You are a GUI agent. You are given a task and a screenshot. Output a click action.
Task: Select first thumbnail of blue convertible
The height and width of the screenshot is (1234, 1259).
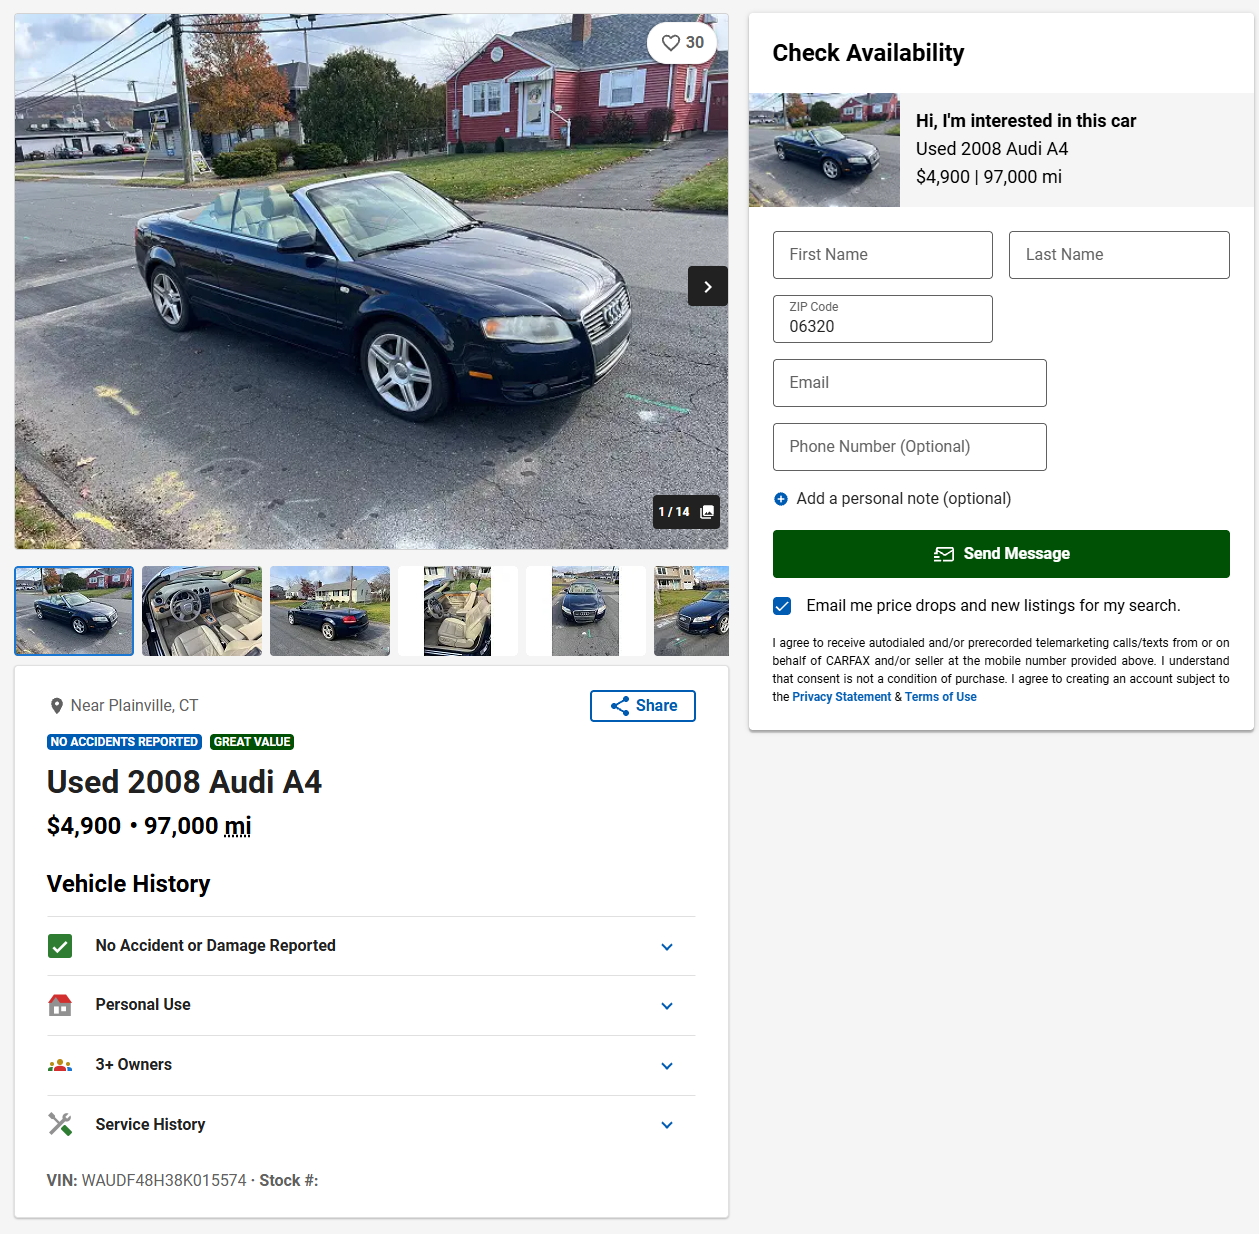pos(74,611)
